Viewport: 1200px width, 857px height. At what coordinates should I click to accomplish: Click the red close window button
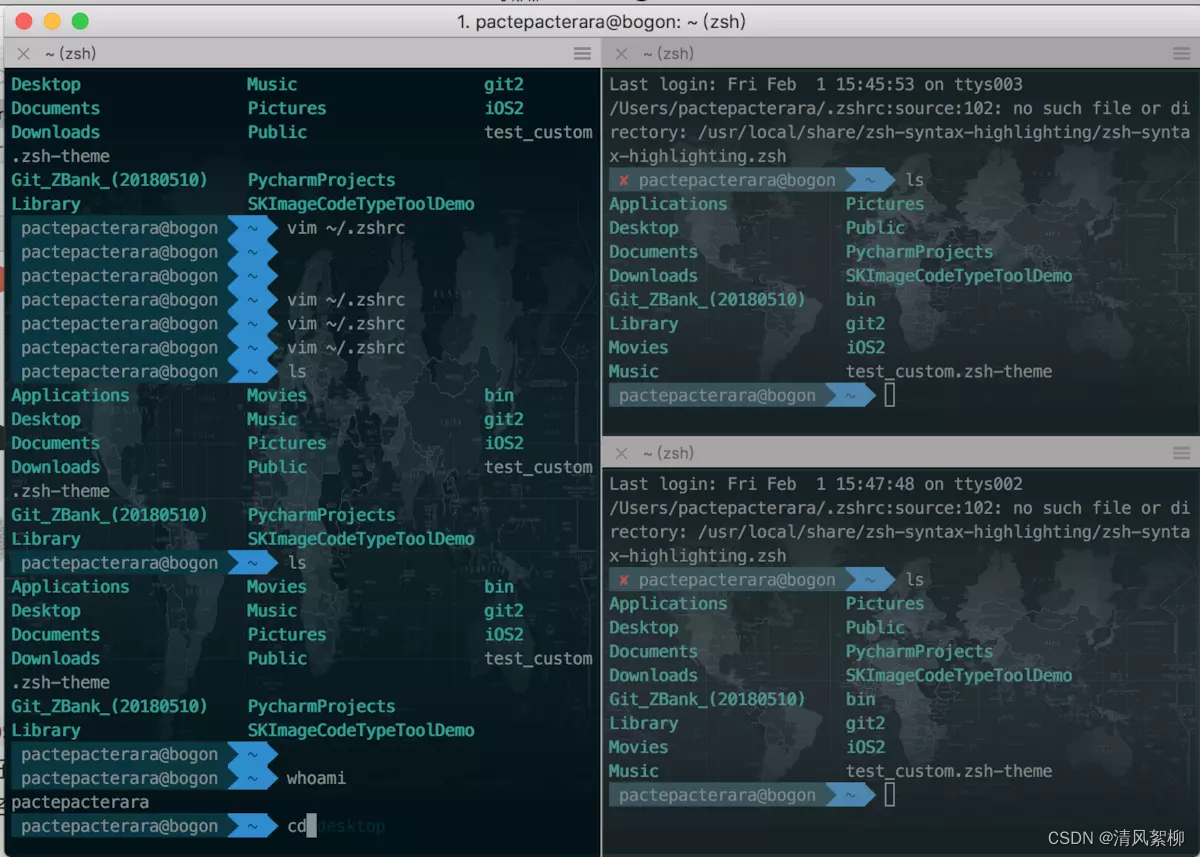[x=24, y=21]
